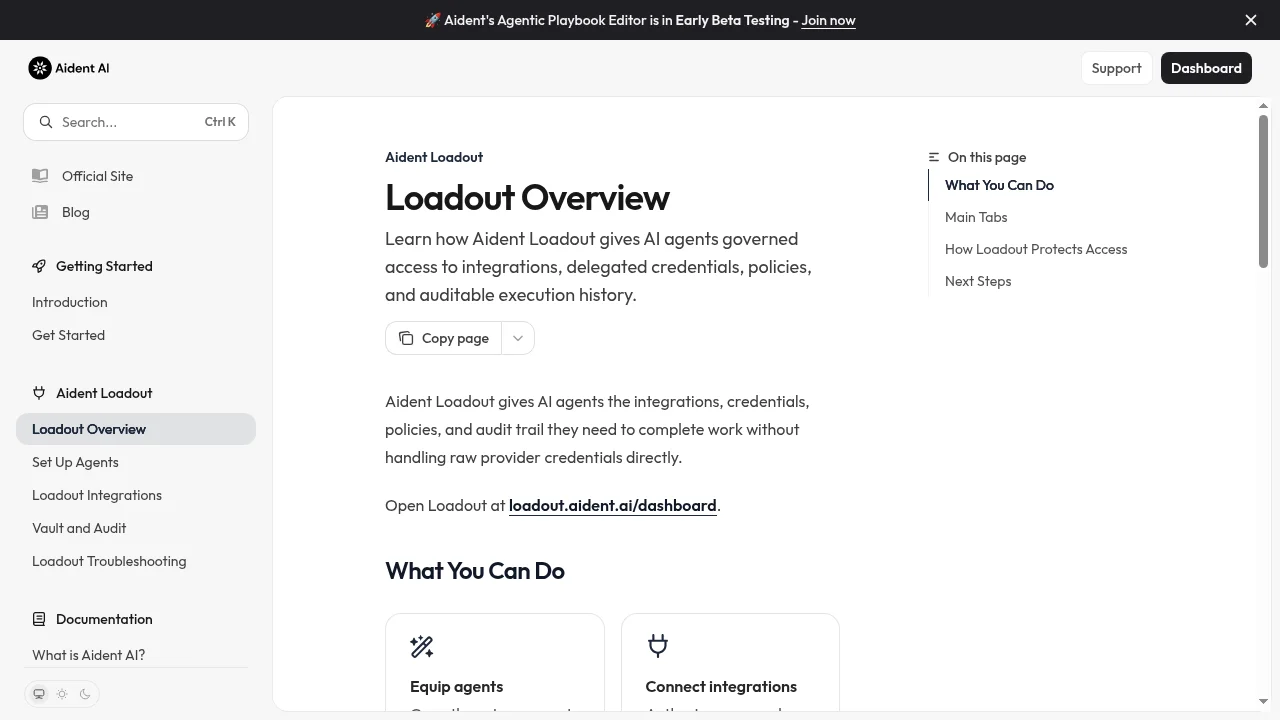The image size is (1280, 720).
Task: Click the Blog newspaper icon
Action: (40, 212)
